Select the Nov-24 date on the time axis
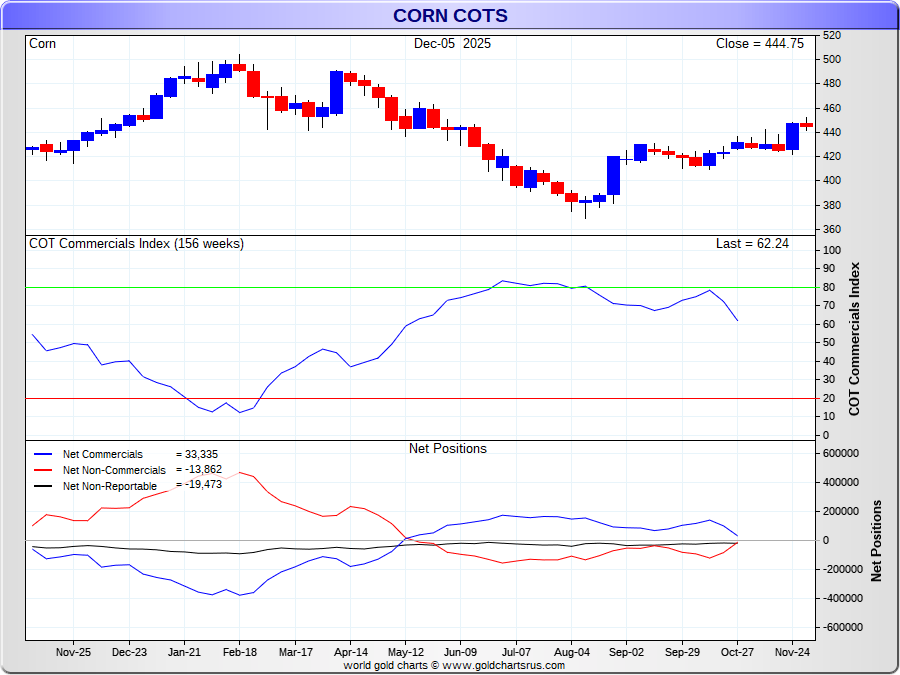900x675 pixels. [x=793, y=651]
